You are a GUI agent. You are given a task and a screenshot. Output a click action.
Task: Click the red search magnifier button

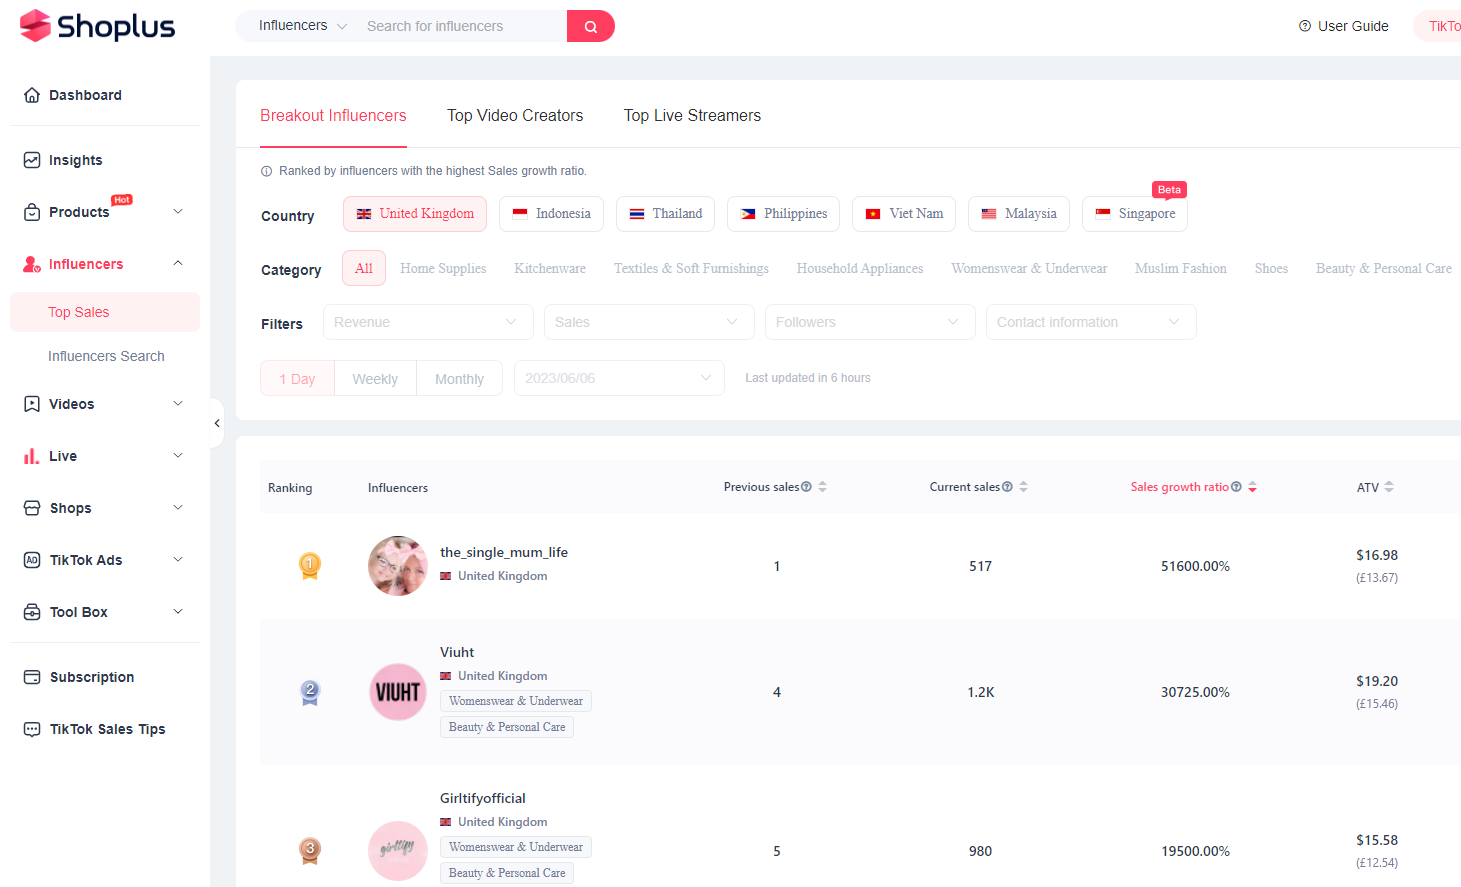tap(591, 26)
